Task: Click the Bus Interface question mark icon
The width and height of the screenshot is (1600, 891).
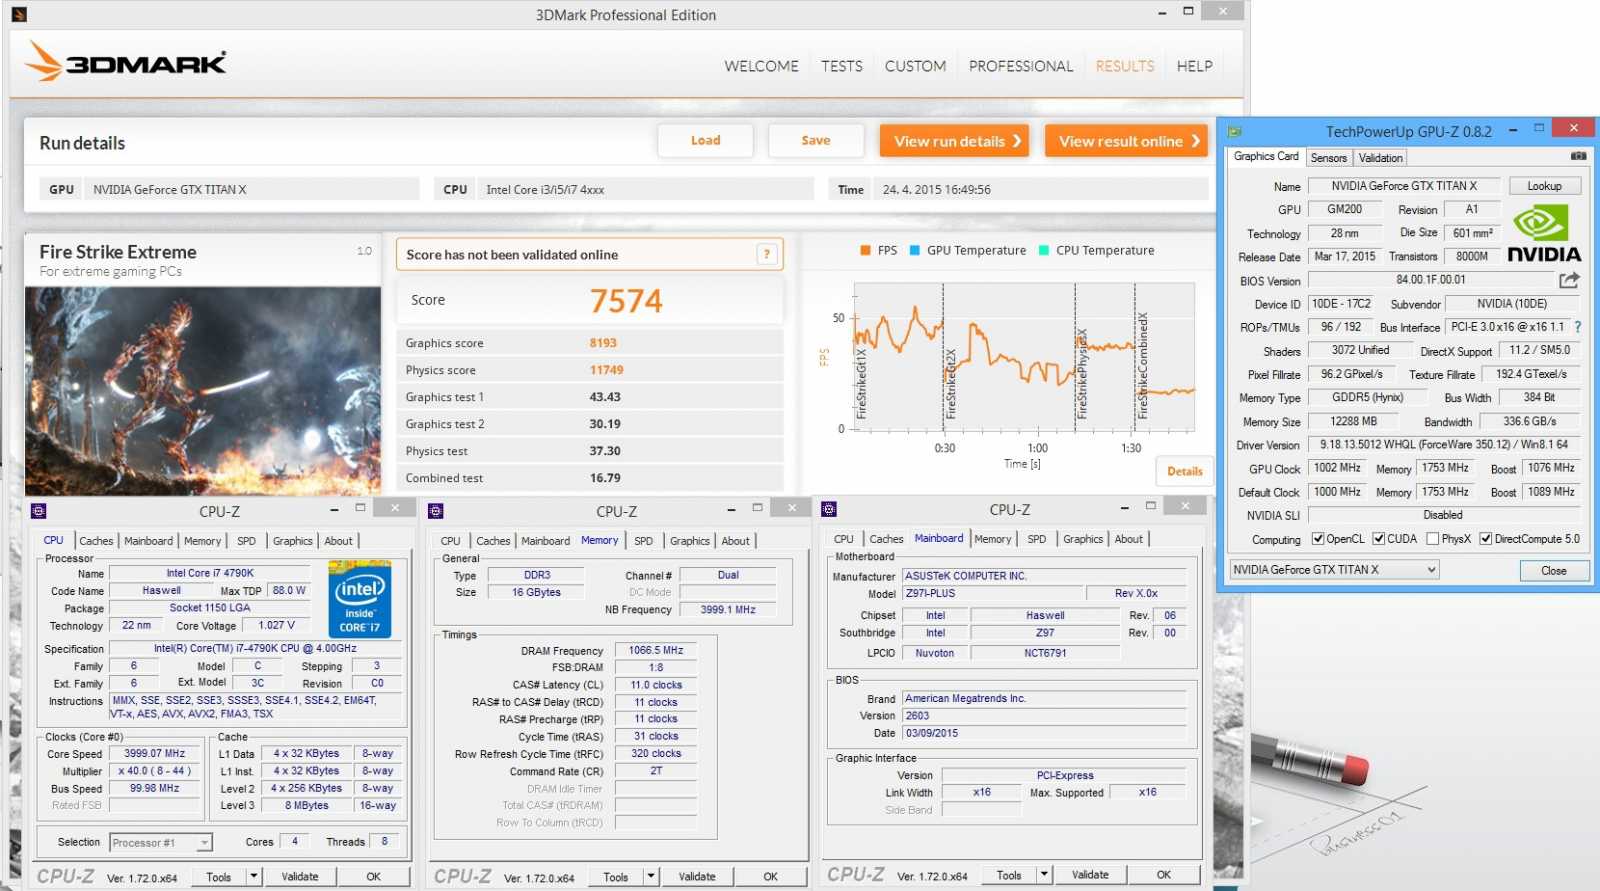Action: 1578,327
